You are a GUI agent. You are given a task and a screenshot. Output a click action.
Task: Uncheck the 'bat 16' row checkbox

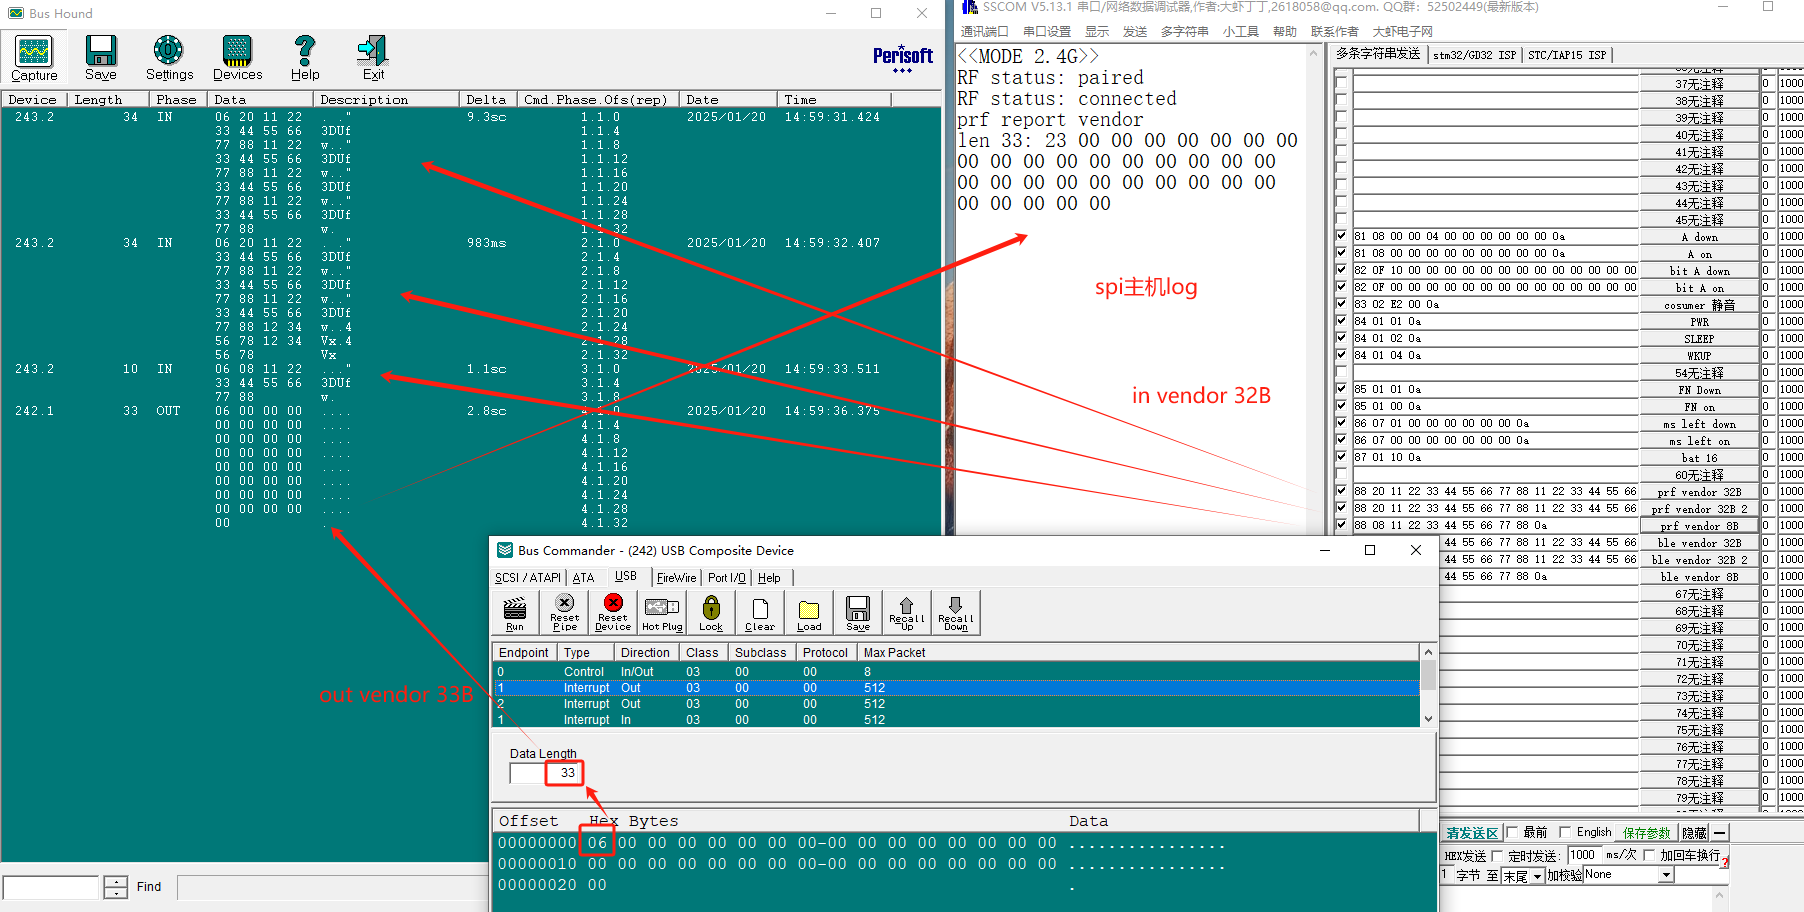(1341, 457)
